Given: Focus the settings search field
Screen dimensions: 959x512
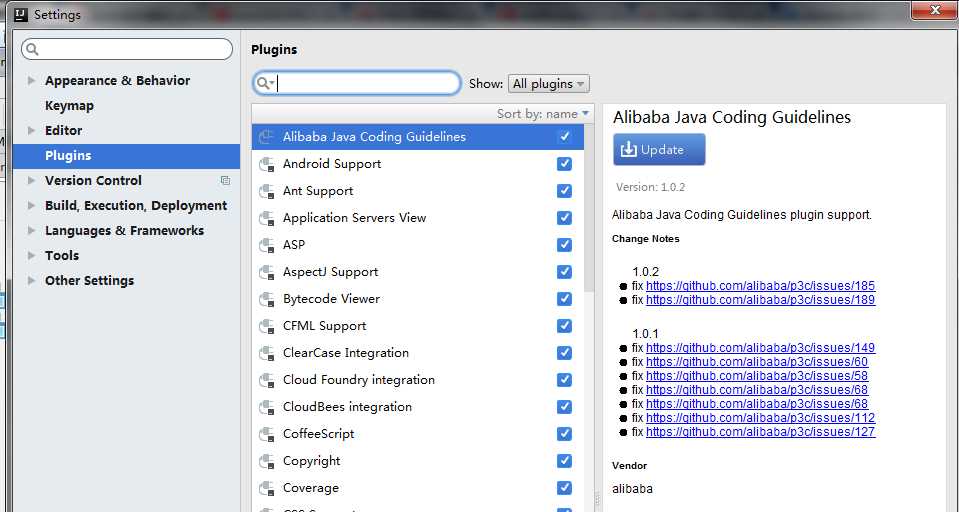Looking at the screenshot, I should click(127, 50).
